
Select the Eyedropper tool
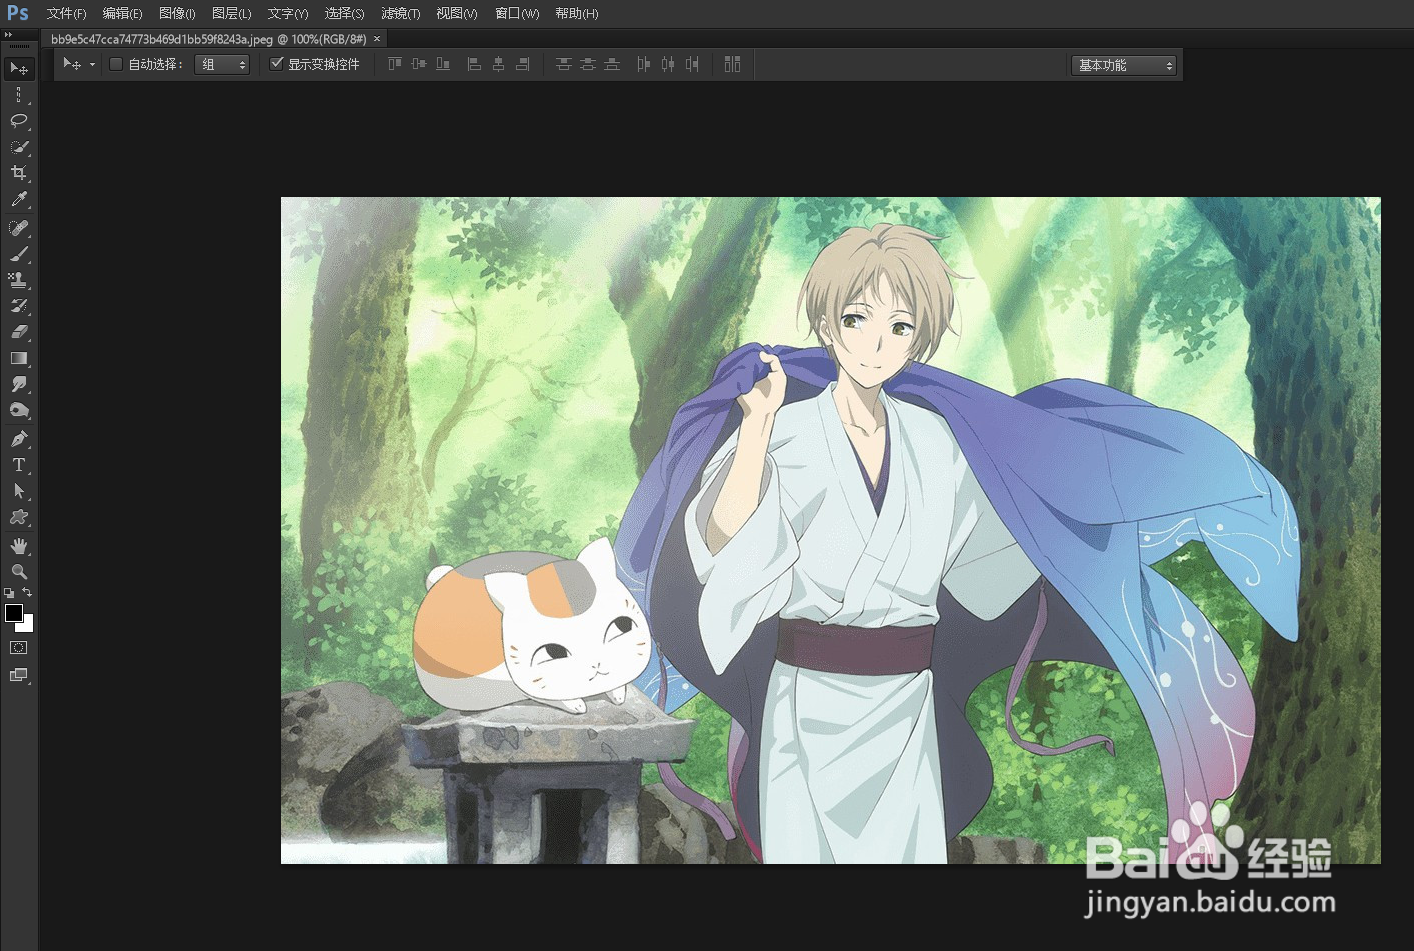[x=18, y=200]
